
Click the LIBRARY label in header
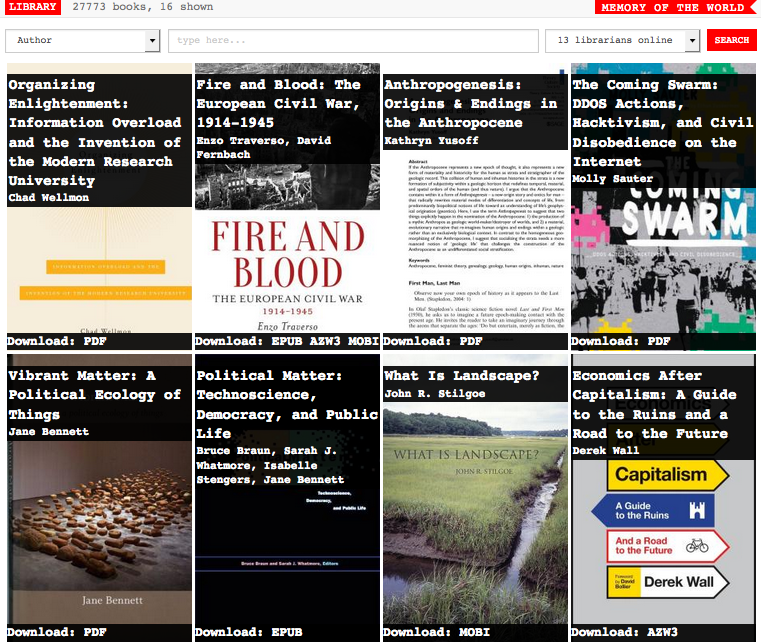[x=32, y=7]
